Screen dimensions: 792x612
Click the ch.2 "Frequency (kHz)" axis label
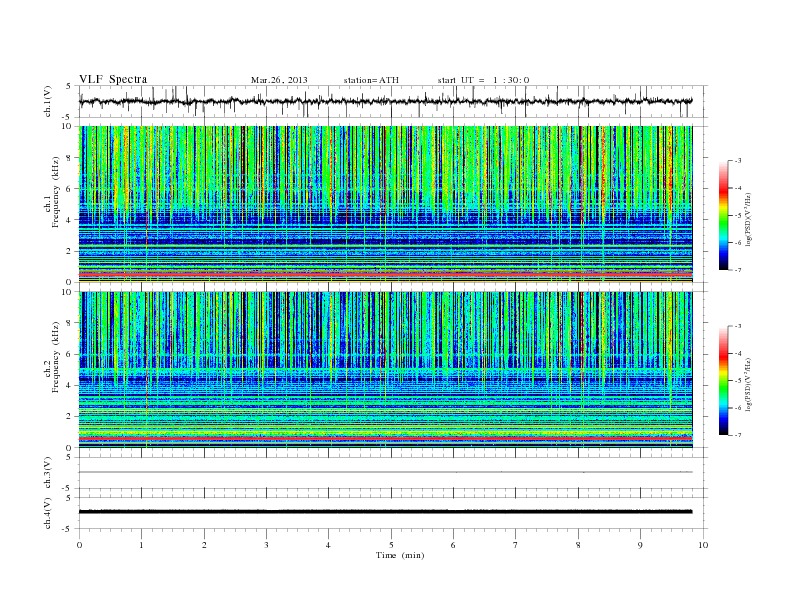56,356
